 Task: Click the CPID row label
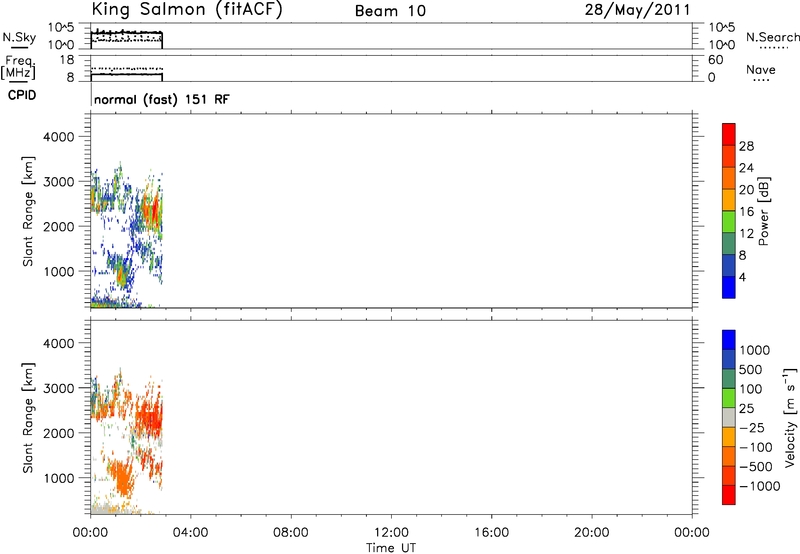point(22,95)
